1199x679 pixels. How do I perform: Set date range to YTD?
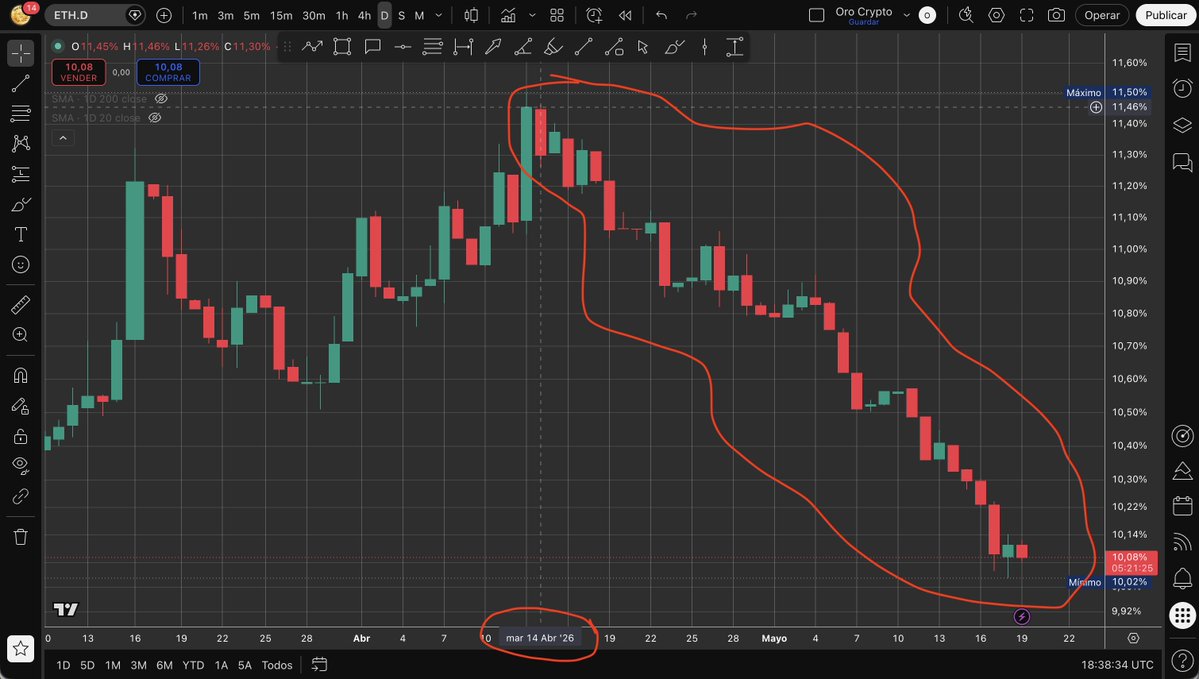coord(193,665)
